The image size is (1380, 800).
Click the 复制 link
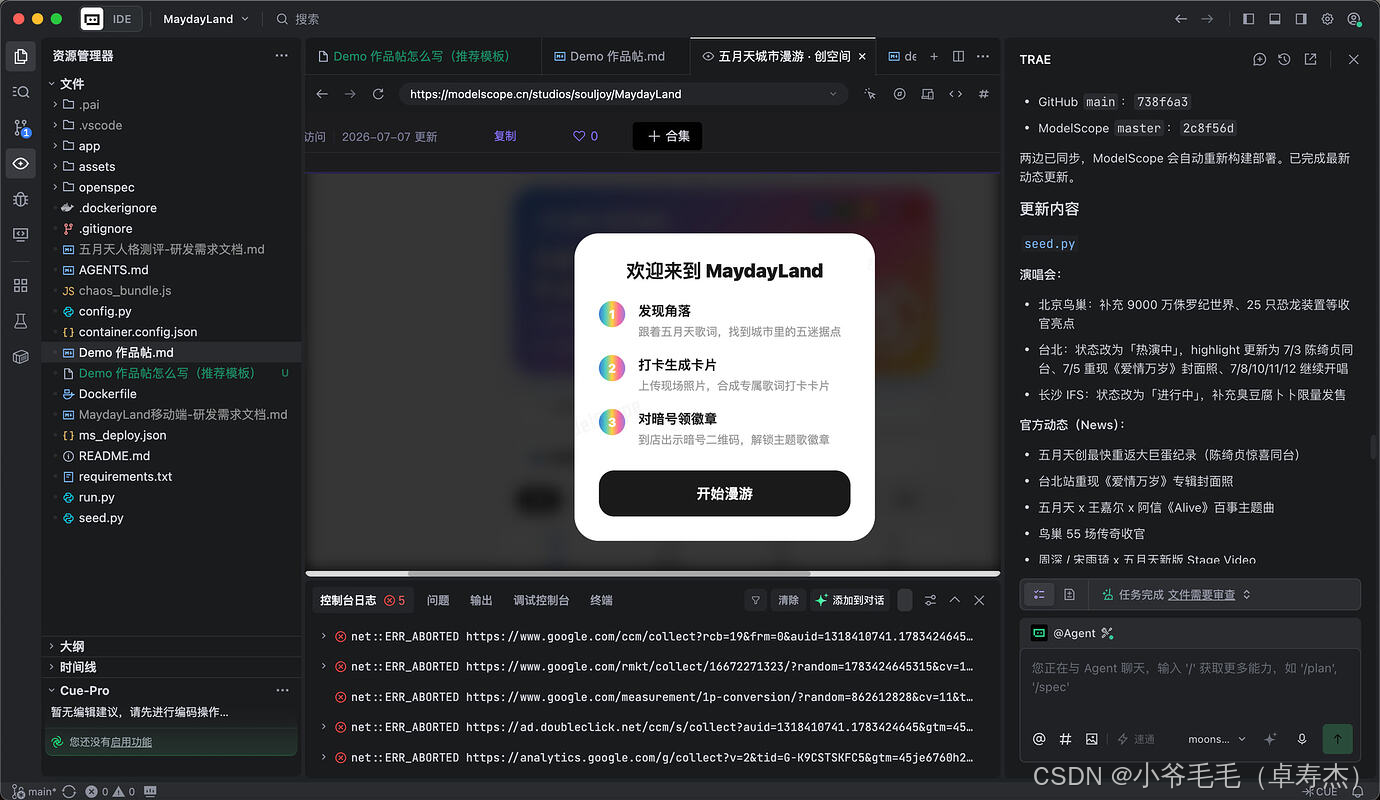(505, 136)
